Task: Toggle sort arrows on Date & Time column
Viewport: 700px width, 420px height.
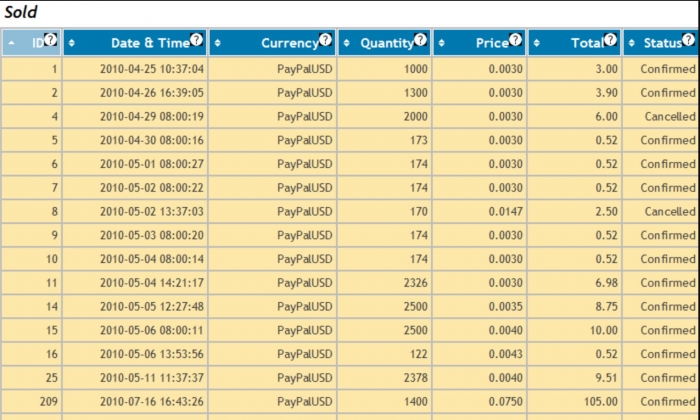Action: [x=71, y=43]
